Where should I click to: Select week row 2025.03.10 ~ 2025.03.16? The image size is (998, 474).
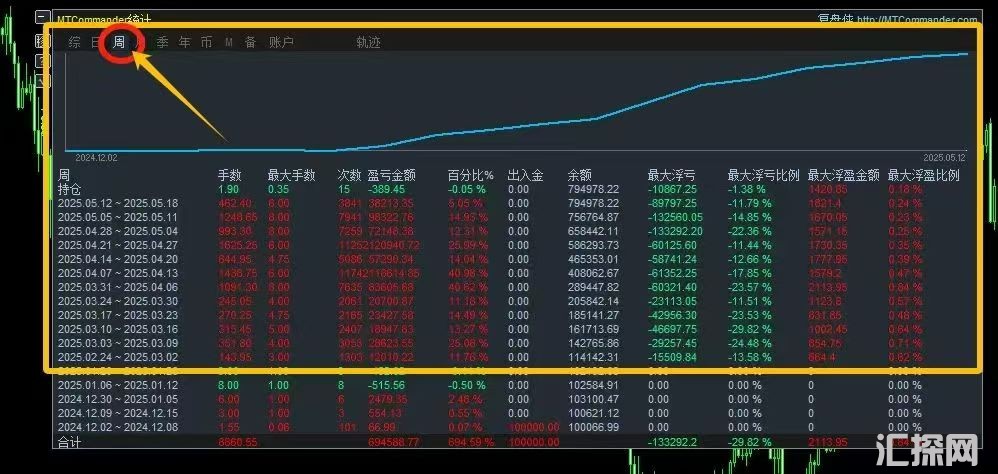[118, 330]
